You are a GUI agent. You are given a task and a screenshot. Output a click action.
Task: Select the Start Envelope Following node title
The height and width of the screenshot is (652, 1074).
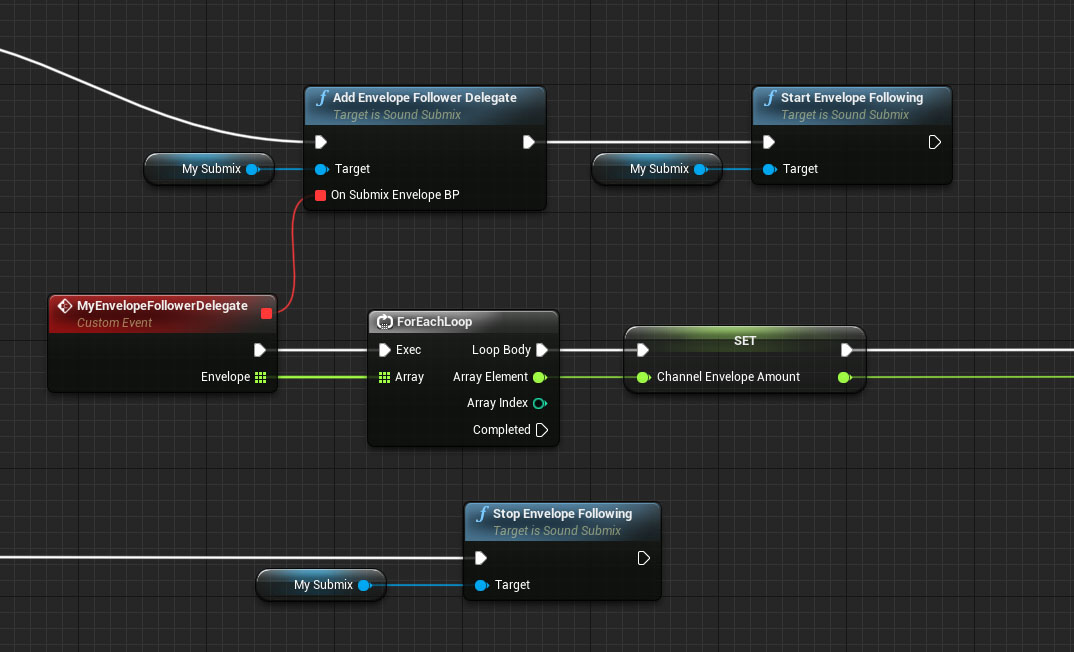852,98
